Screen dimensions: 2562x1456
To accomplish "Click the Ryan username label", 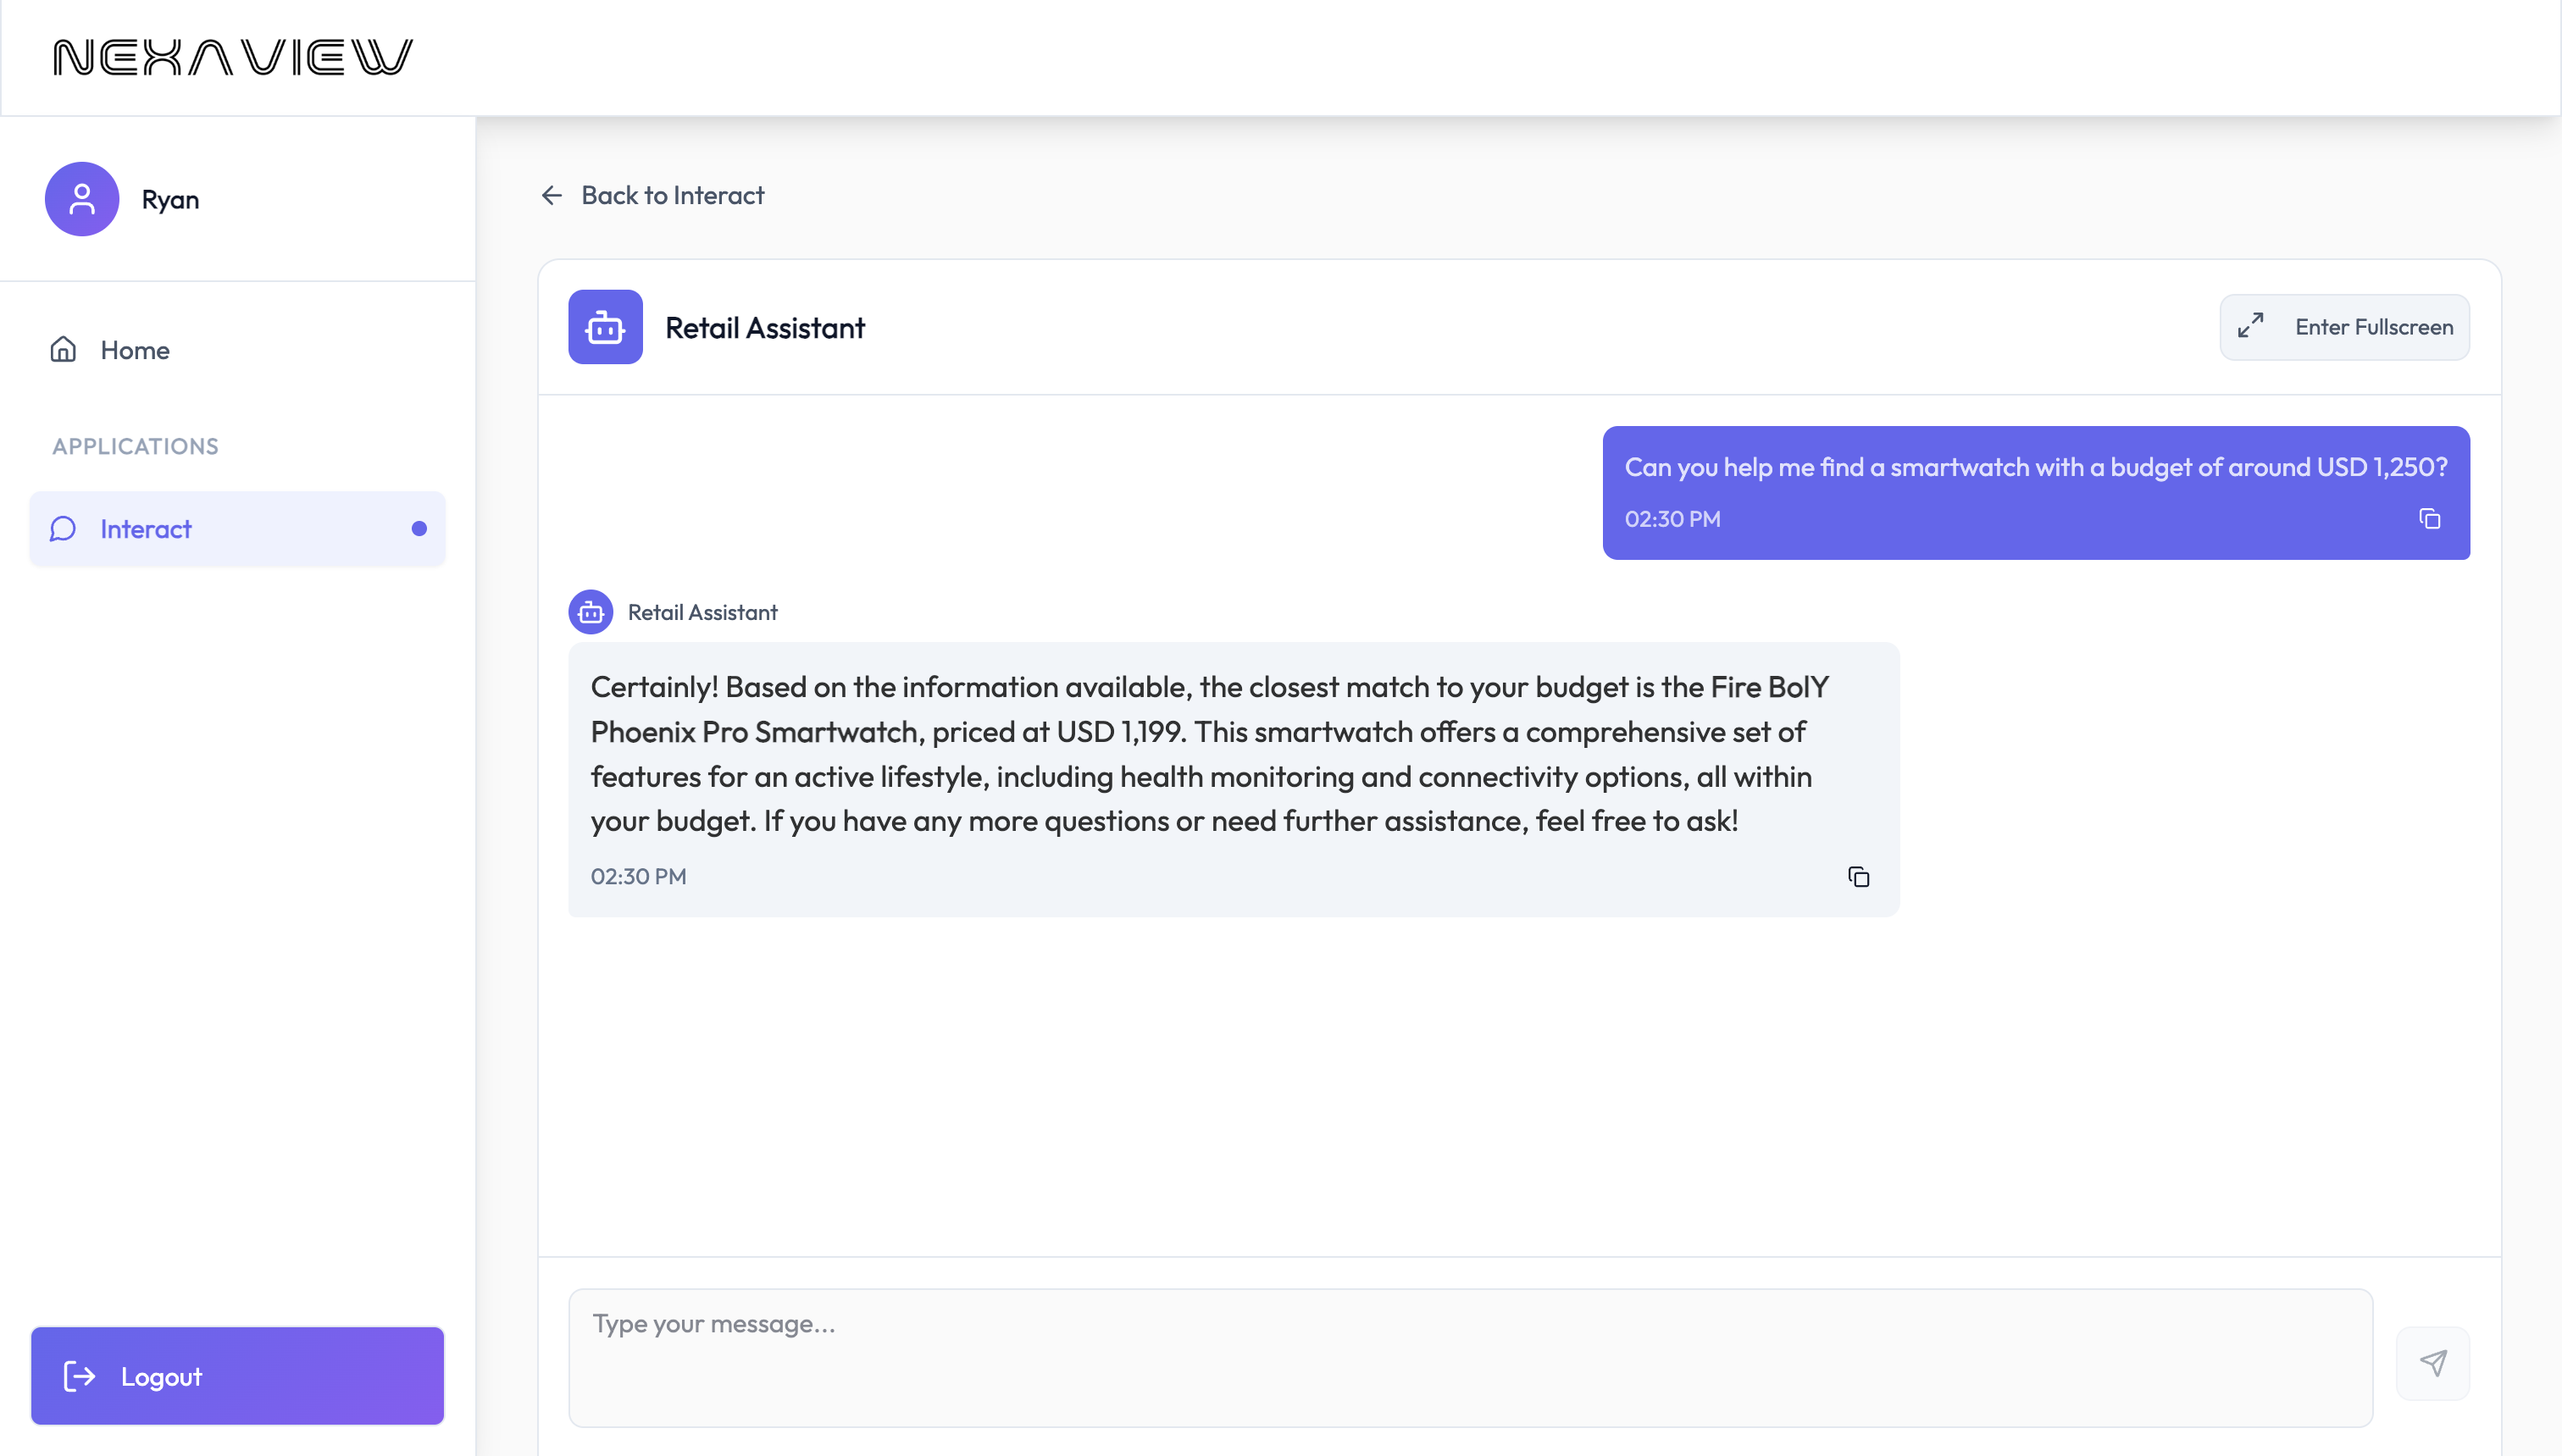I will [170, 200].
